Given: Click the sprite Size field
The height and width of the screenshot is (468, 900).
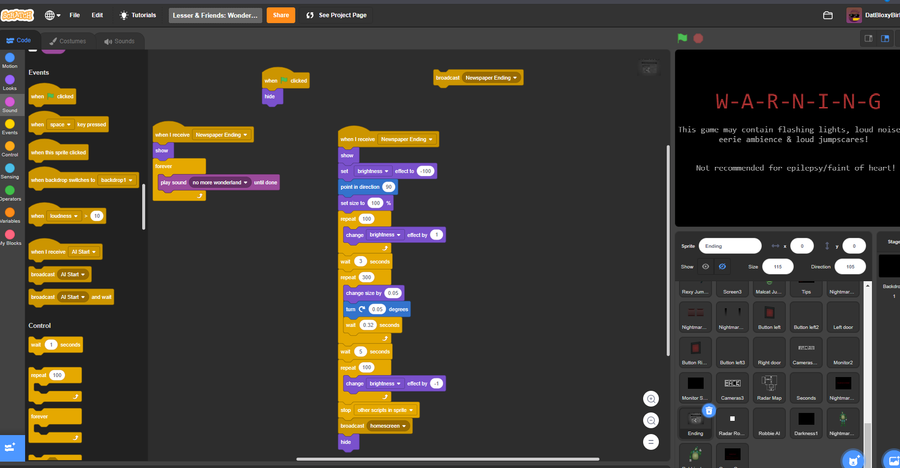Looking at the screenshot, I should click(x=778, y=267).
